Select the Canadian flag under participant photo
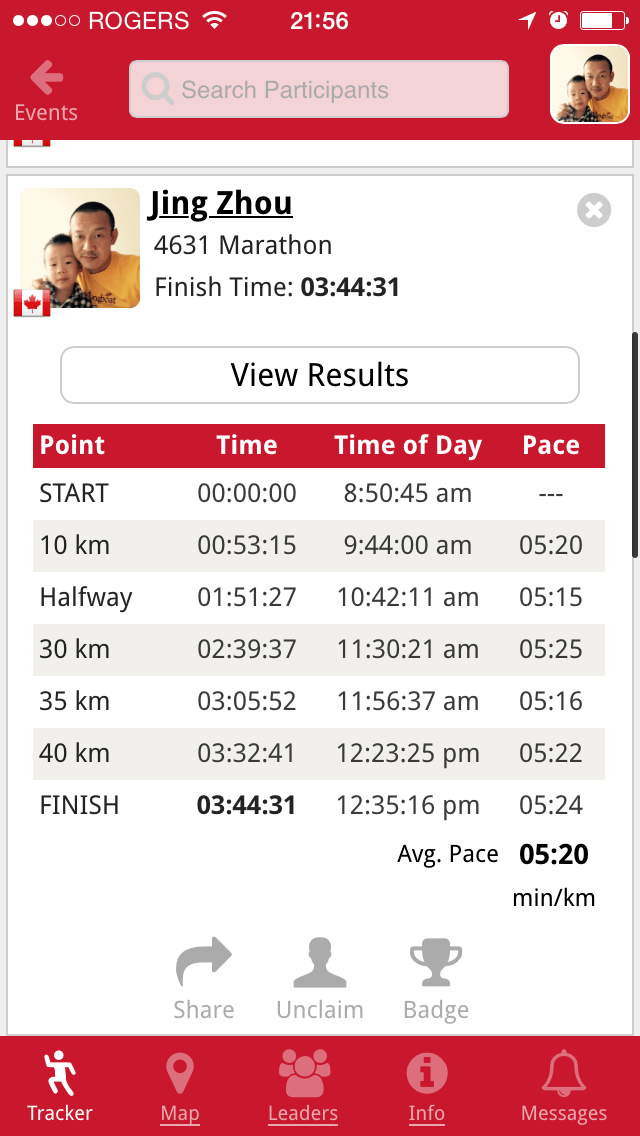The height and width of the screenshot is (1136, 640). tap(32, 303)
